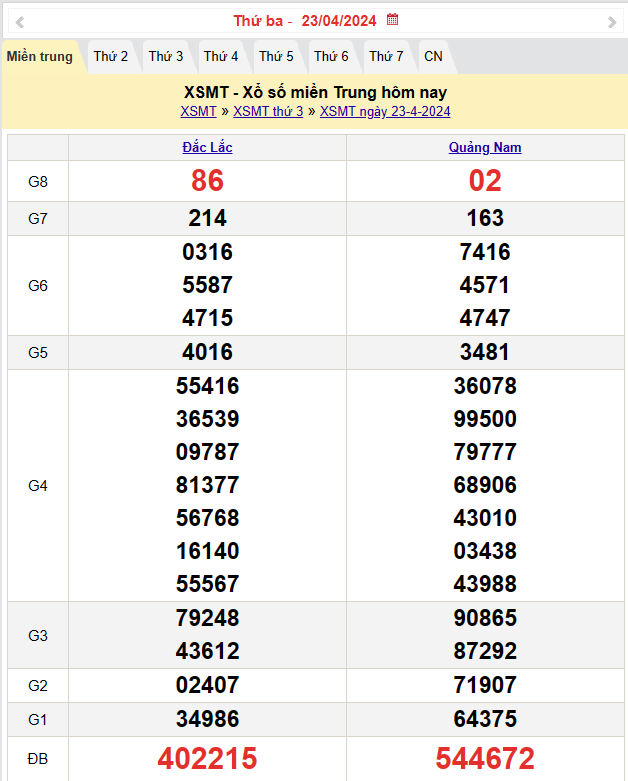Open the Quảng Nam province link

[485, 148]
